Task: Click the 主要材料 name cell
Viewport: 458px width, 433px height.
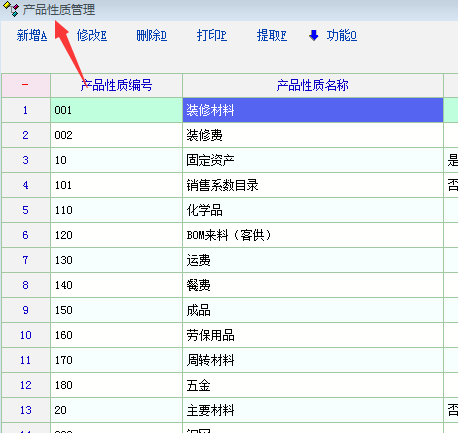Action: 313,410
